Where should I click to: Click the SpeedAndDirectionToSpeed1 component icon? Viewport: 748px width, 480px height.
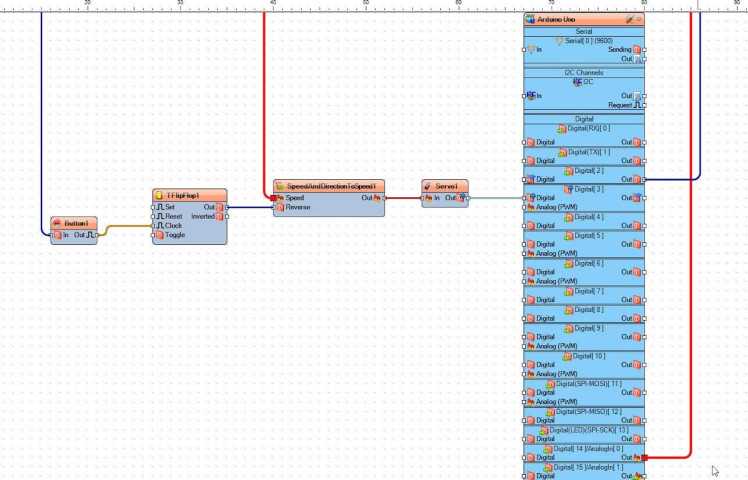click(280, 186)
